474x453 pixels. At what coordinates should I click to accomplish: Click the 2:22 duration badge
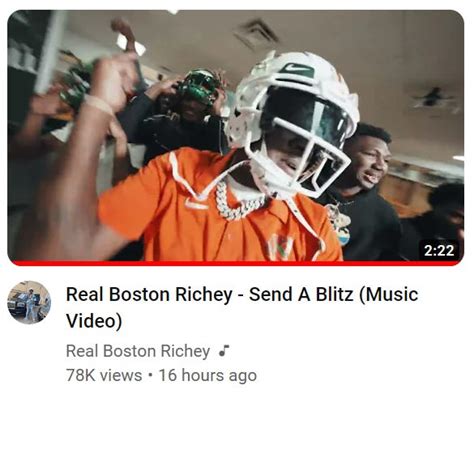click(x=439, y=250)
